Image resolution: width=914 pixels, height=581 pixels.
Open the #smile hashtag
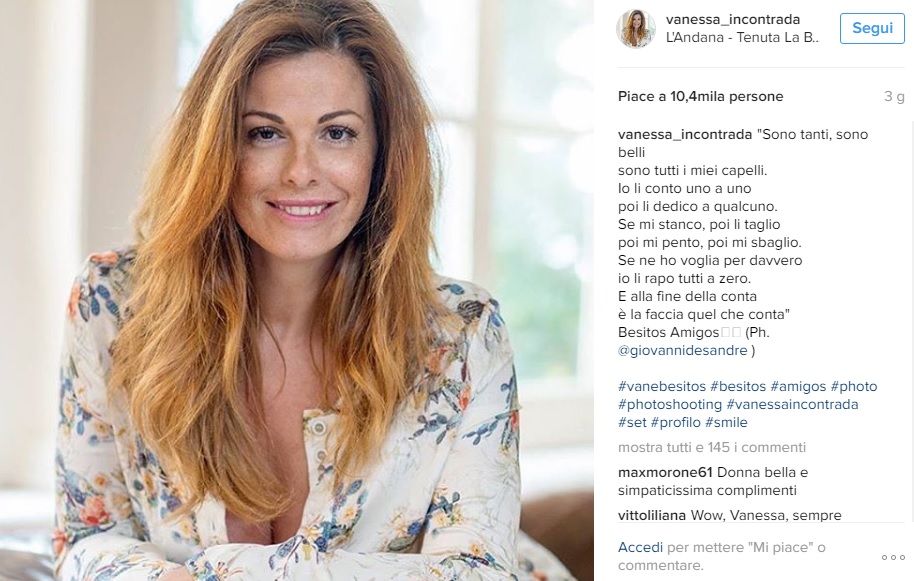click(726, 422)
